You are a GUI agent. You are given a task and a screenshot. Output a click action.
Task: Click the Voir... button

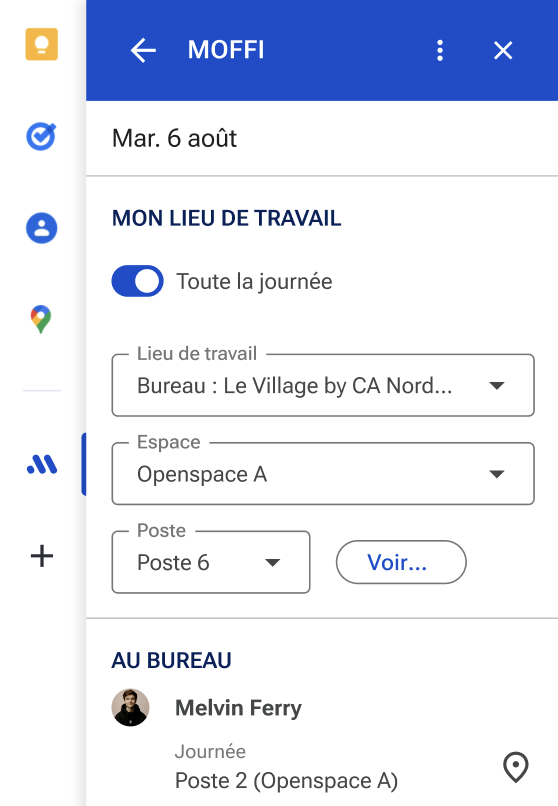click(401, 562)
